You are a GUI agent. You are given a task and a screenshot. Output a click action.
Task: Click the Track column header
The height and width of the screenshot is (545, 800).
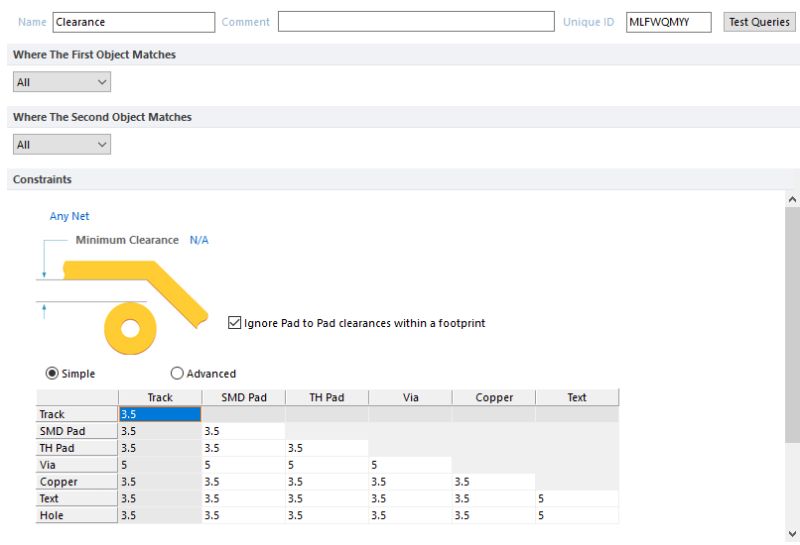(x=160, y=397)
